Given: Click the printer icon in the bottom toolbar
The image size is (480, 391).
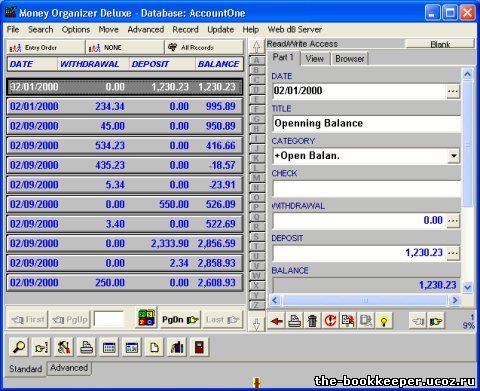Looking at the screenshot, I should coord(86,347).
